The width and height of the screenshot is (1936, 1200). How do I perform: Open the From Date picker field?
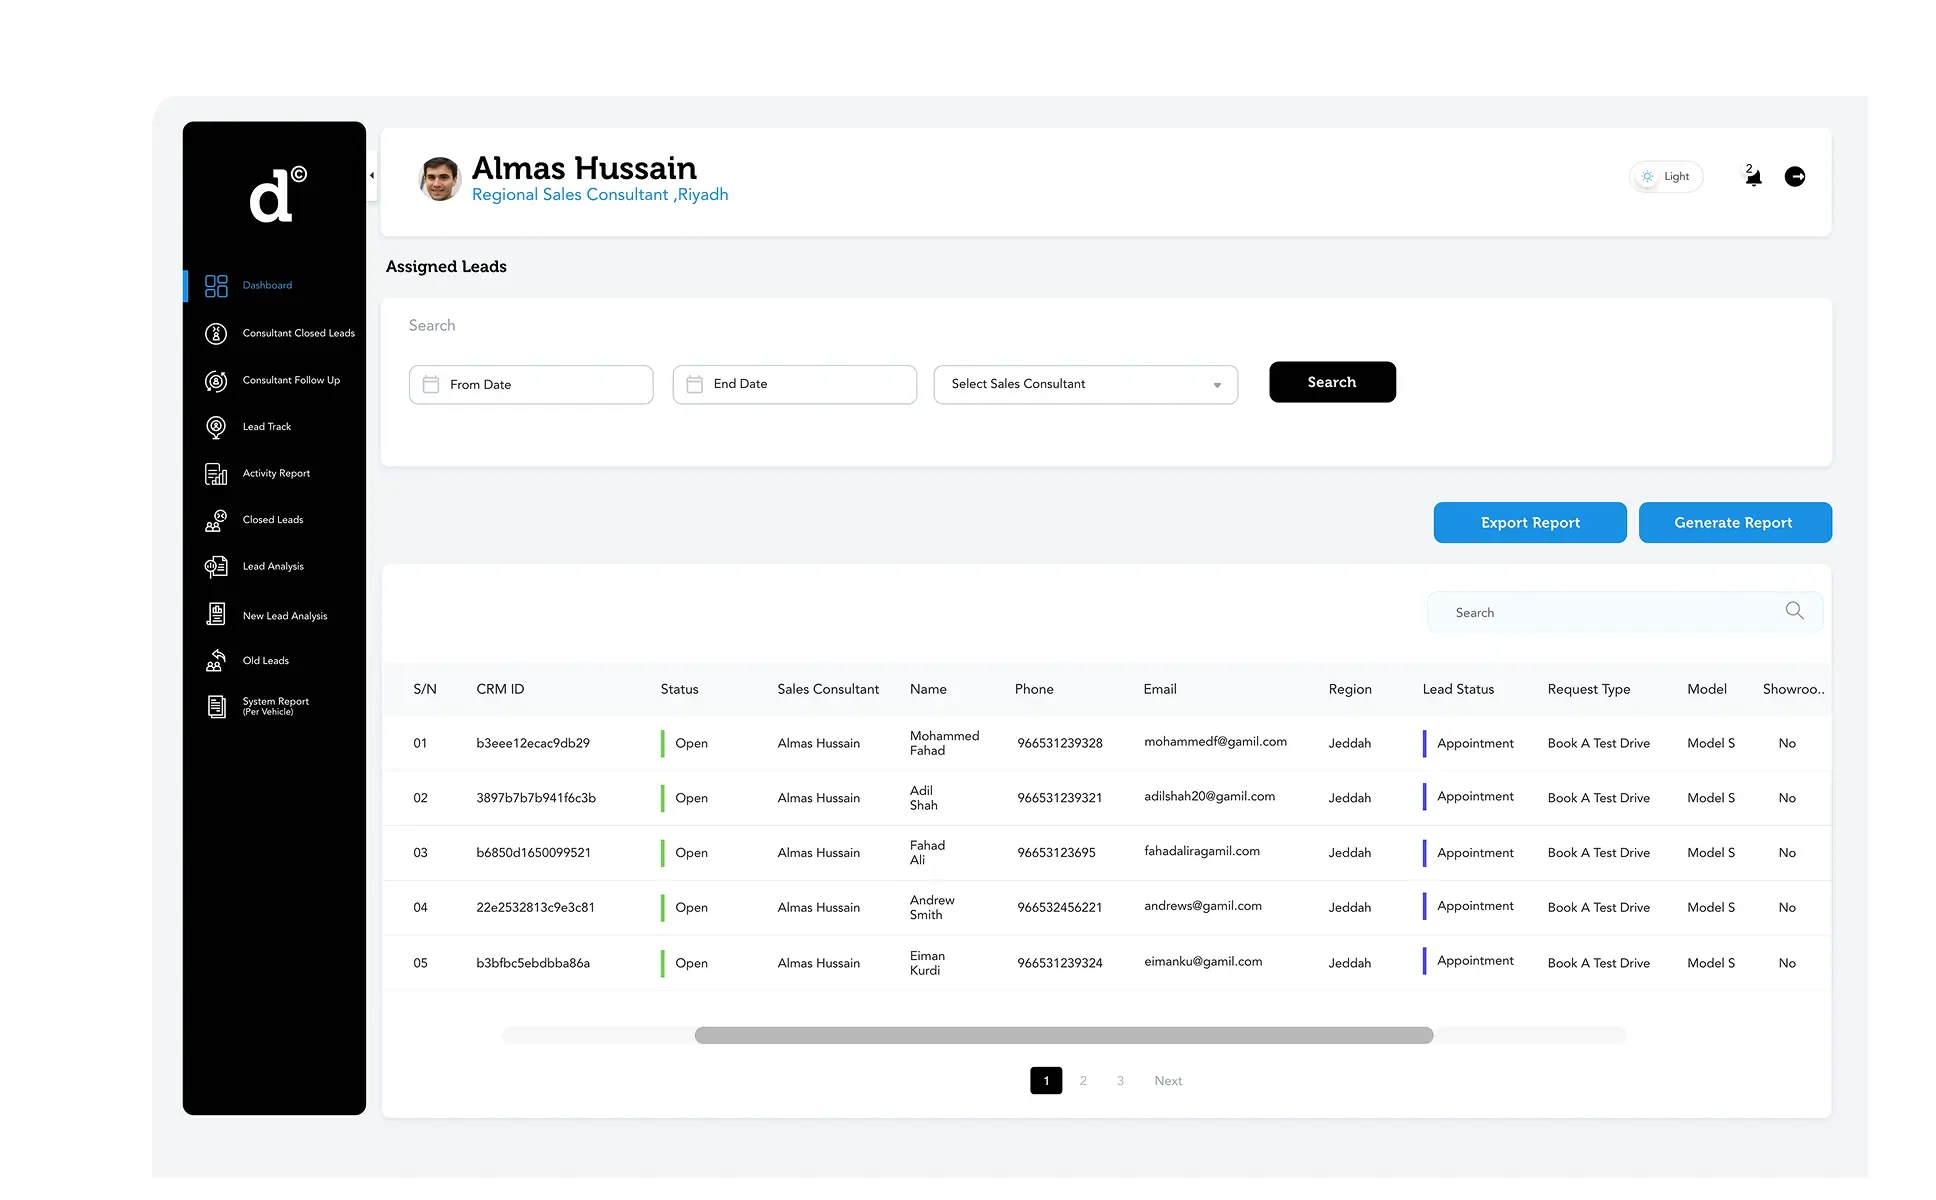tap(531, 385)
